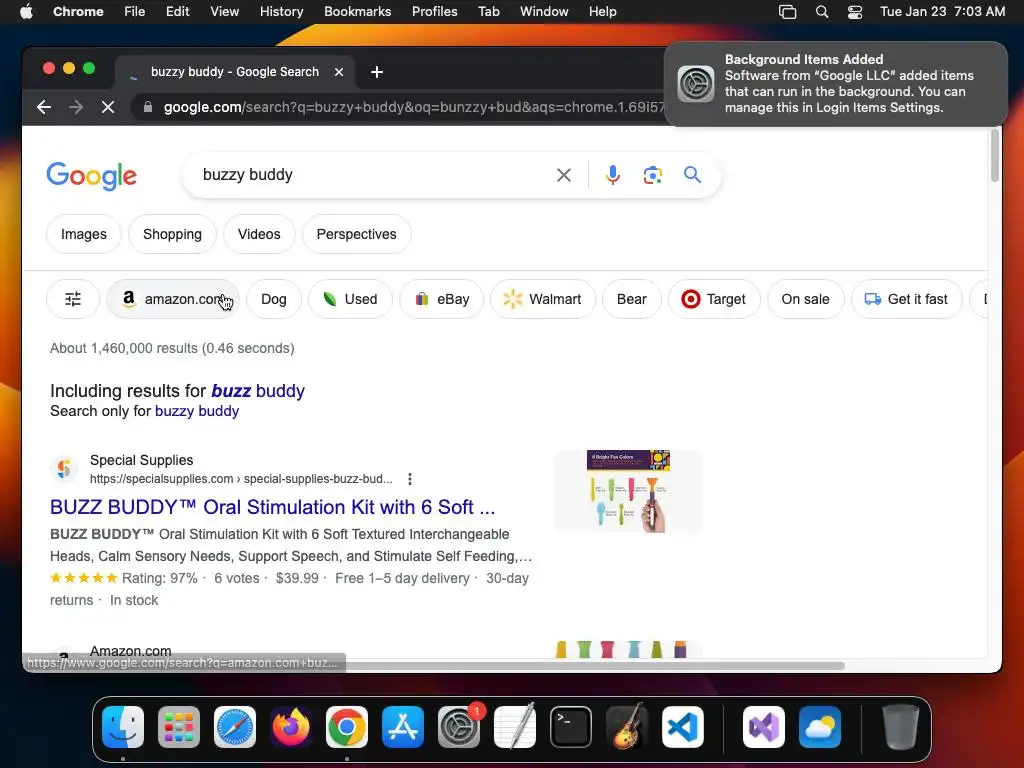Open the cloud weather app in dock
Image resolution: width=1024 pixels, height=768 pixels.
[x=820, y=727]
